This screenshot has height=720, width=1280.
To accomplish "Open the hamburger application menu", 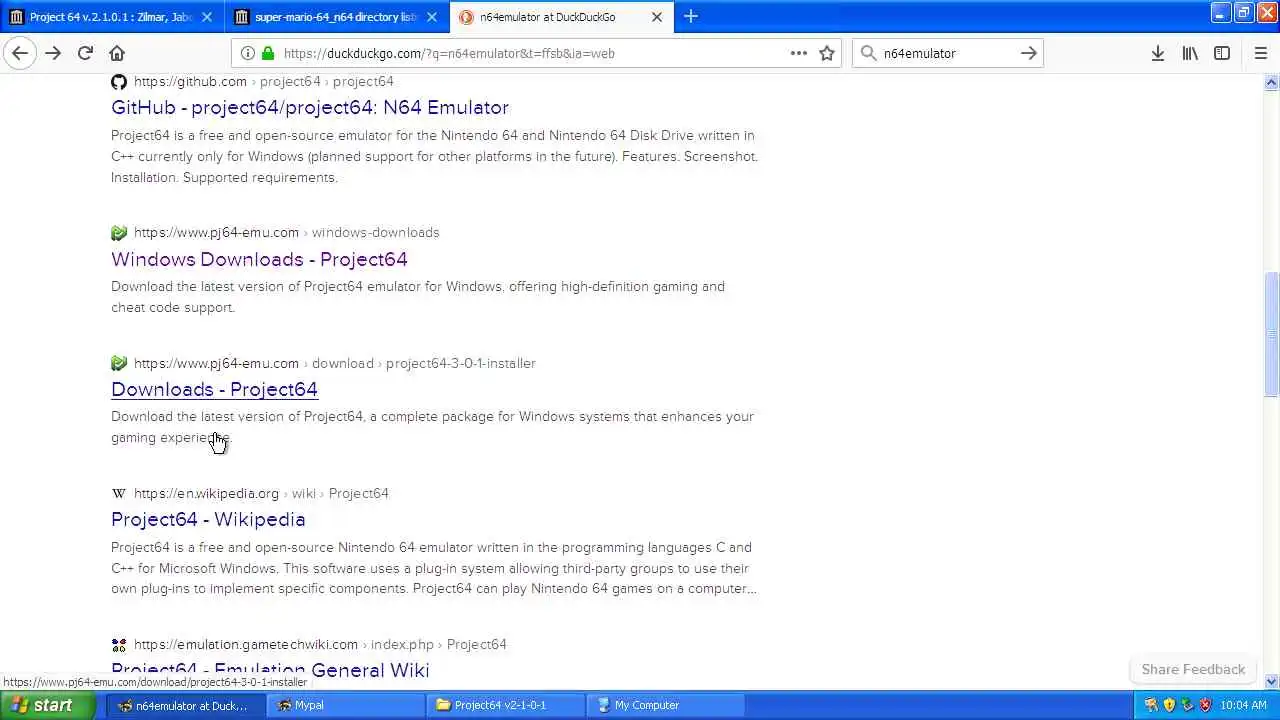I will (1260, 53).
